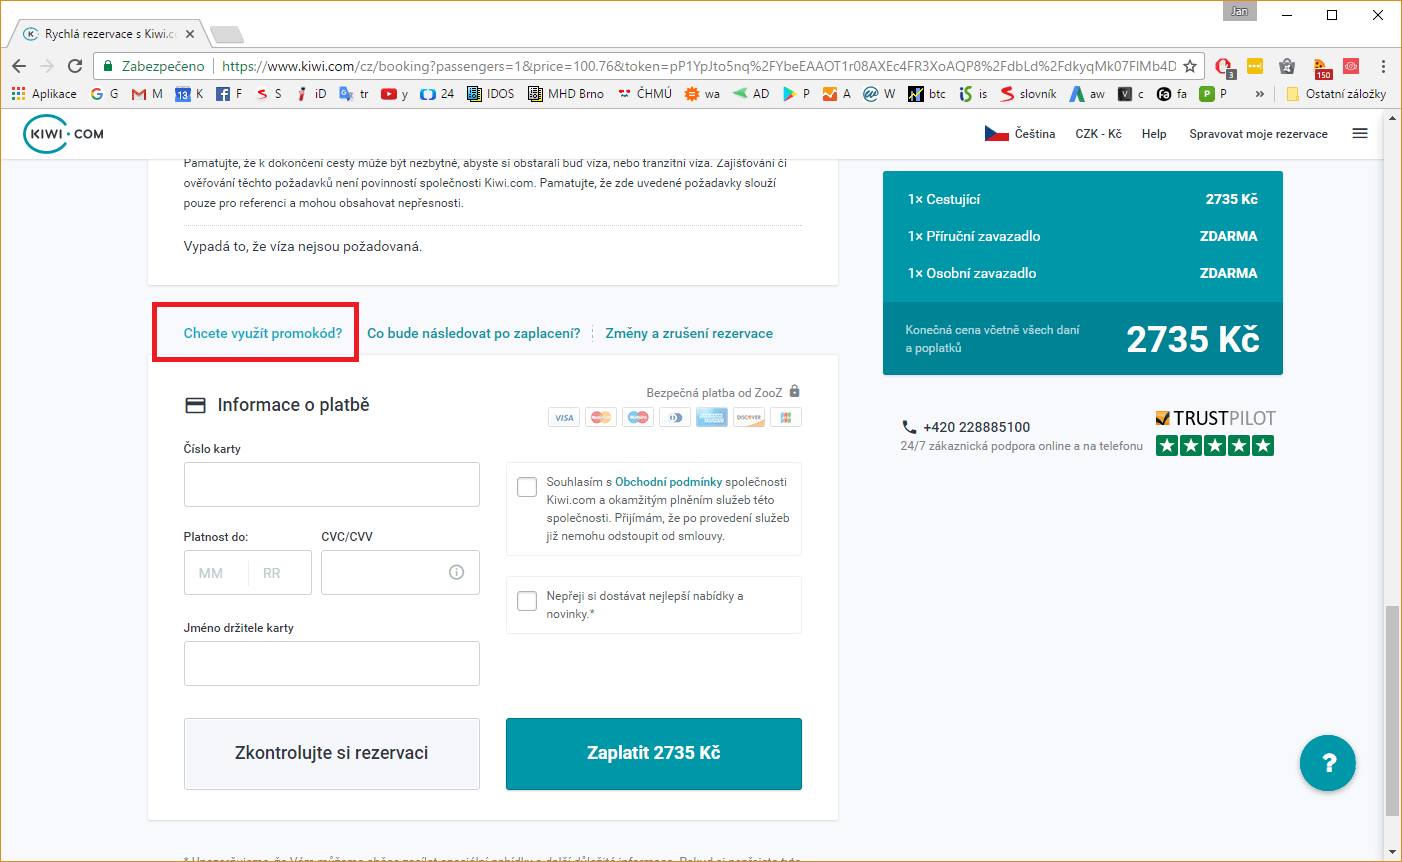Click Chcete využít promokód? link

point(263,333)
